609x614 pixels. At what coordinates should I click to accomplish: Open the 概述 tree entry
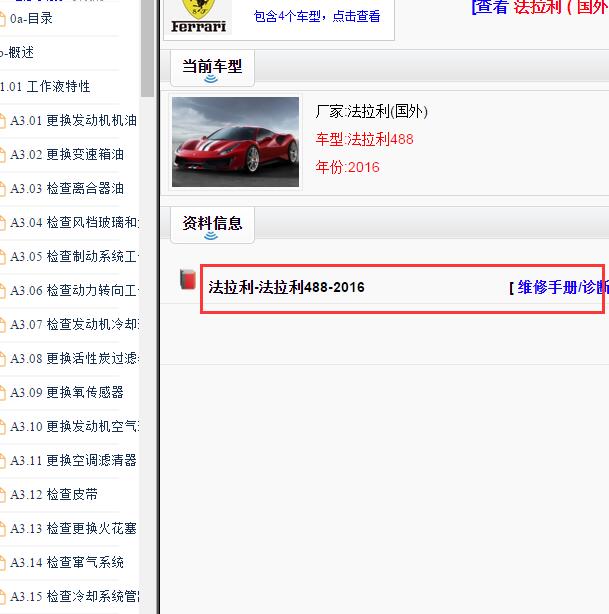[17, 52]
